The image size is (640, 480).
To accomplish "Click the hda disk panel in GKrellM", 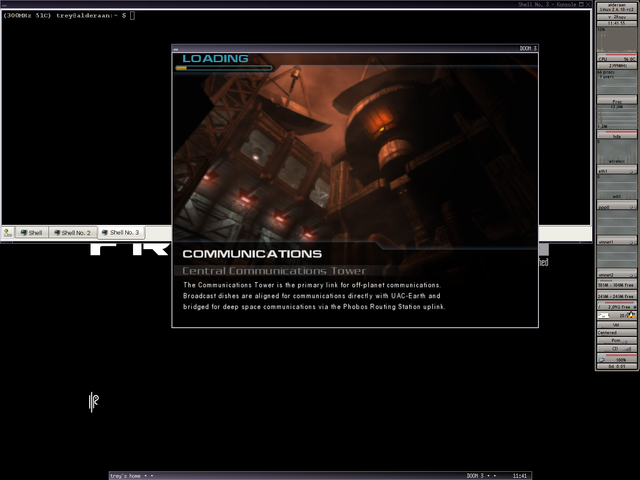I will 617,136.
